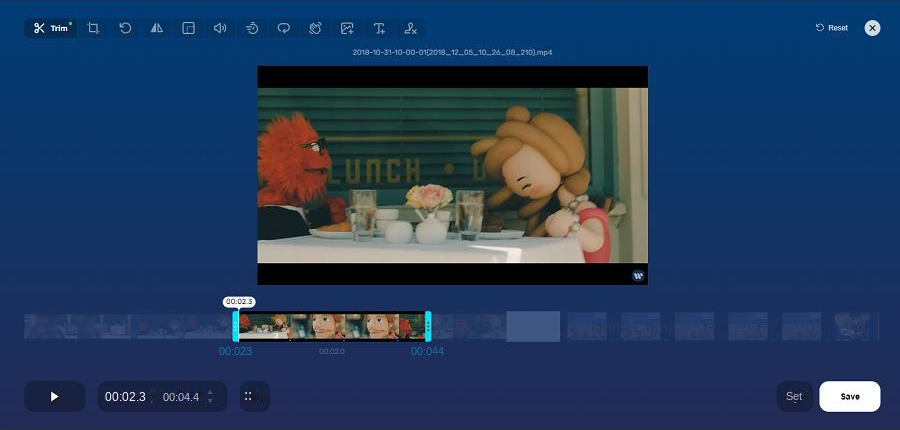Click the Remove watermark/logo tool
This screenshot has height=430, width=900.
click(410, 28)
